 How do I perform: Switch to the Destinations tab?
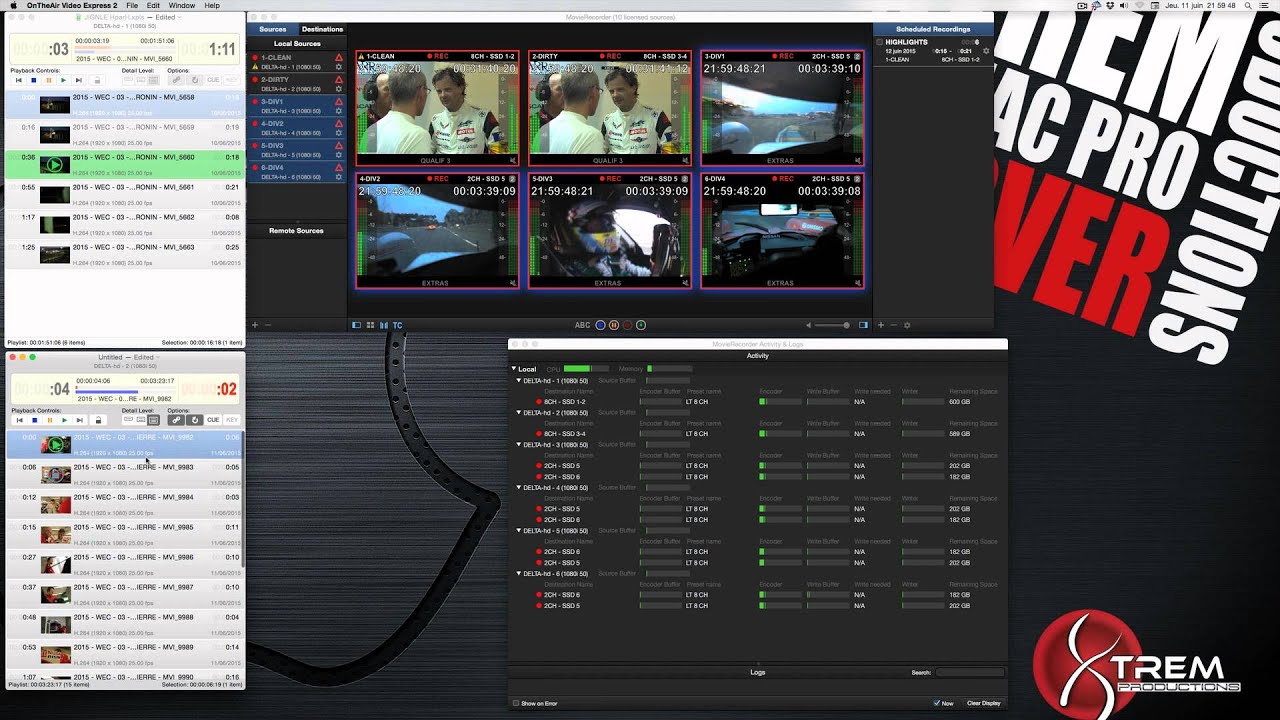322,29
